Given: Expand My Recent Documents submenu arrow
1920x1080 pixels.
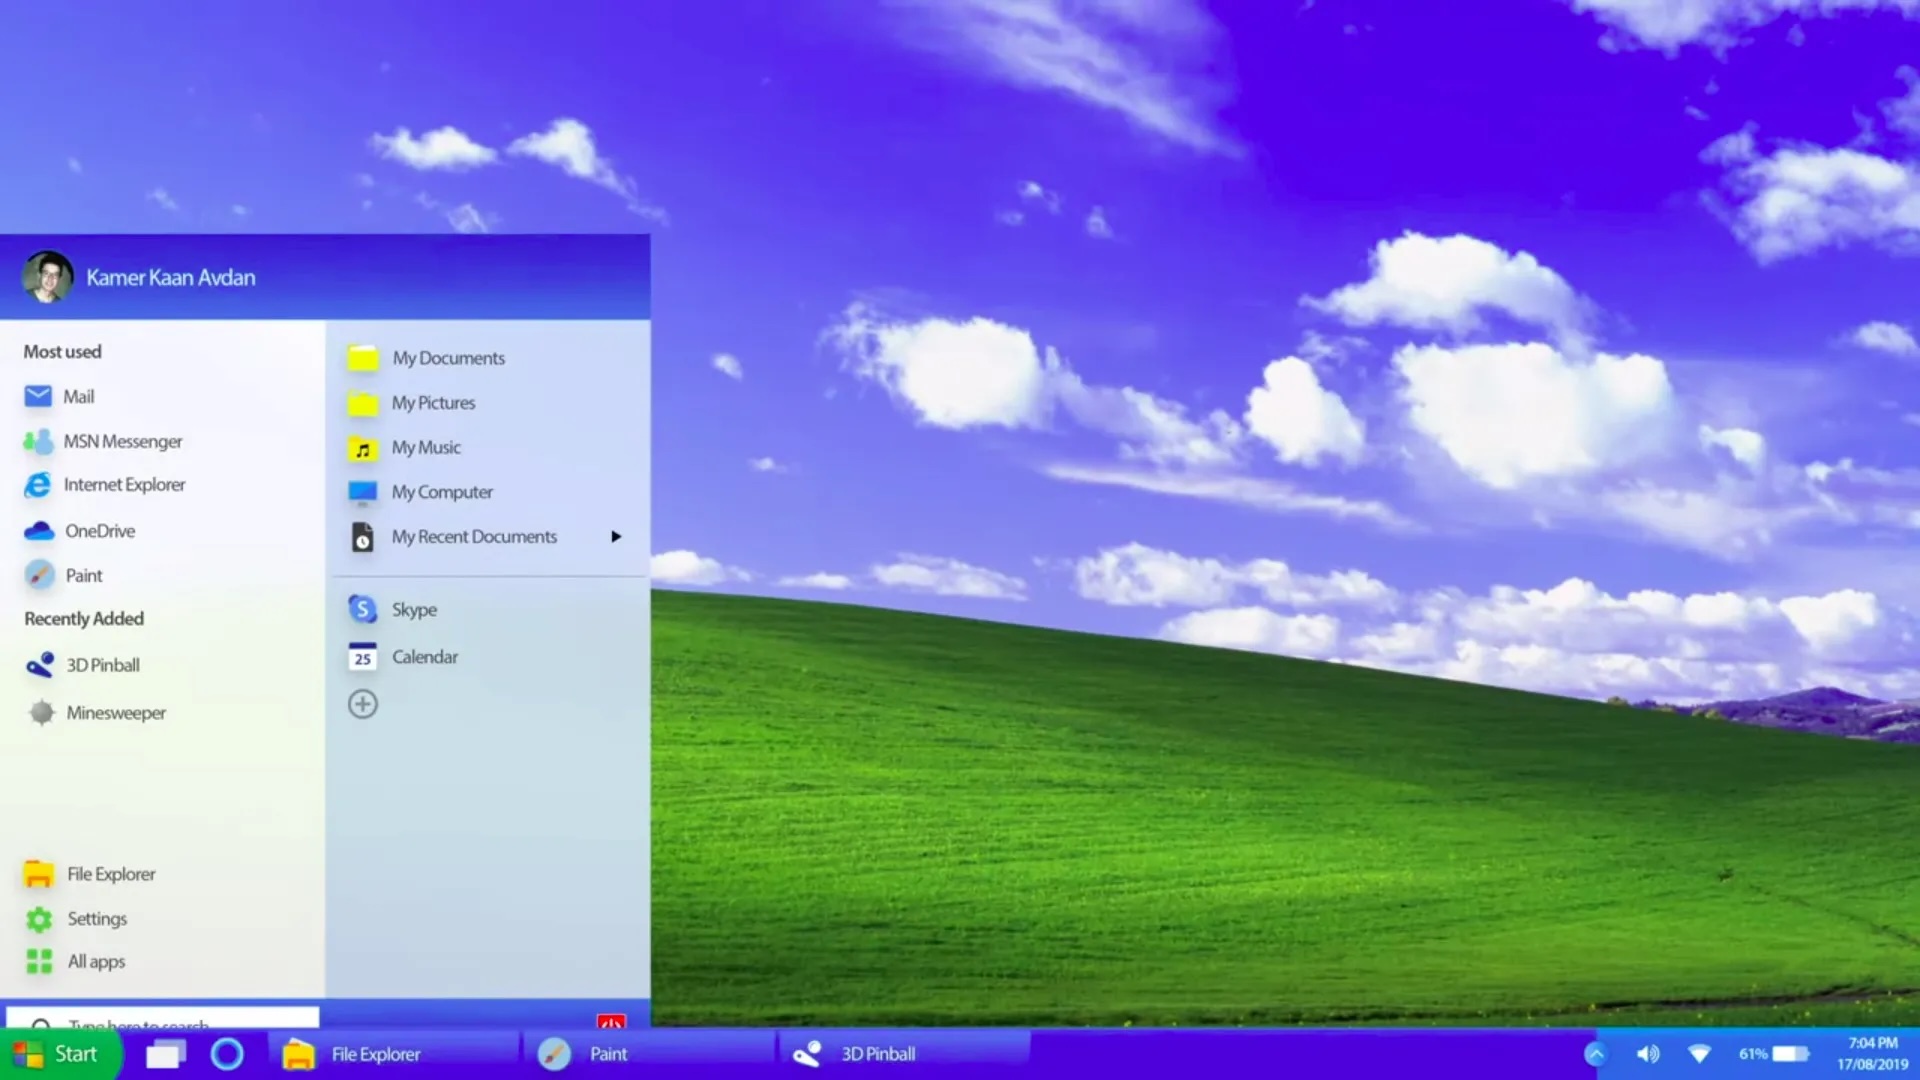Looking at the screenshot, I should (616, 537).
